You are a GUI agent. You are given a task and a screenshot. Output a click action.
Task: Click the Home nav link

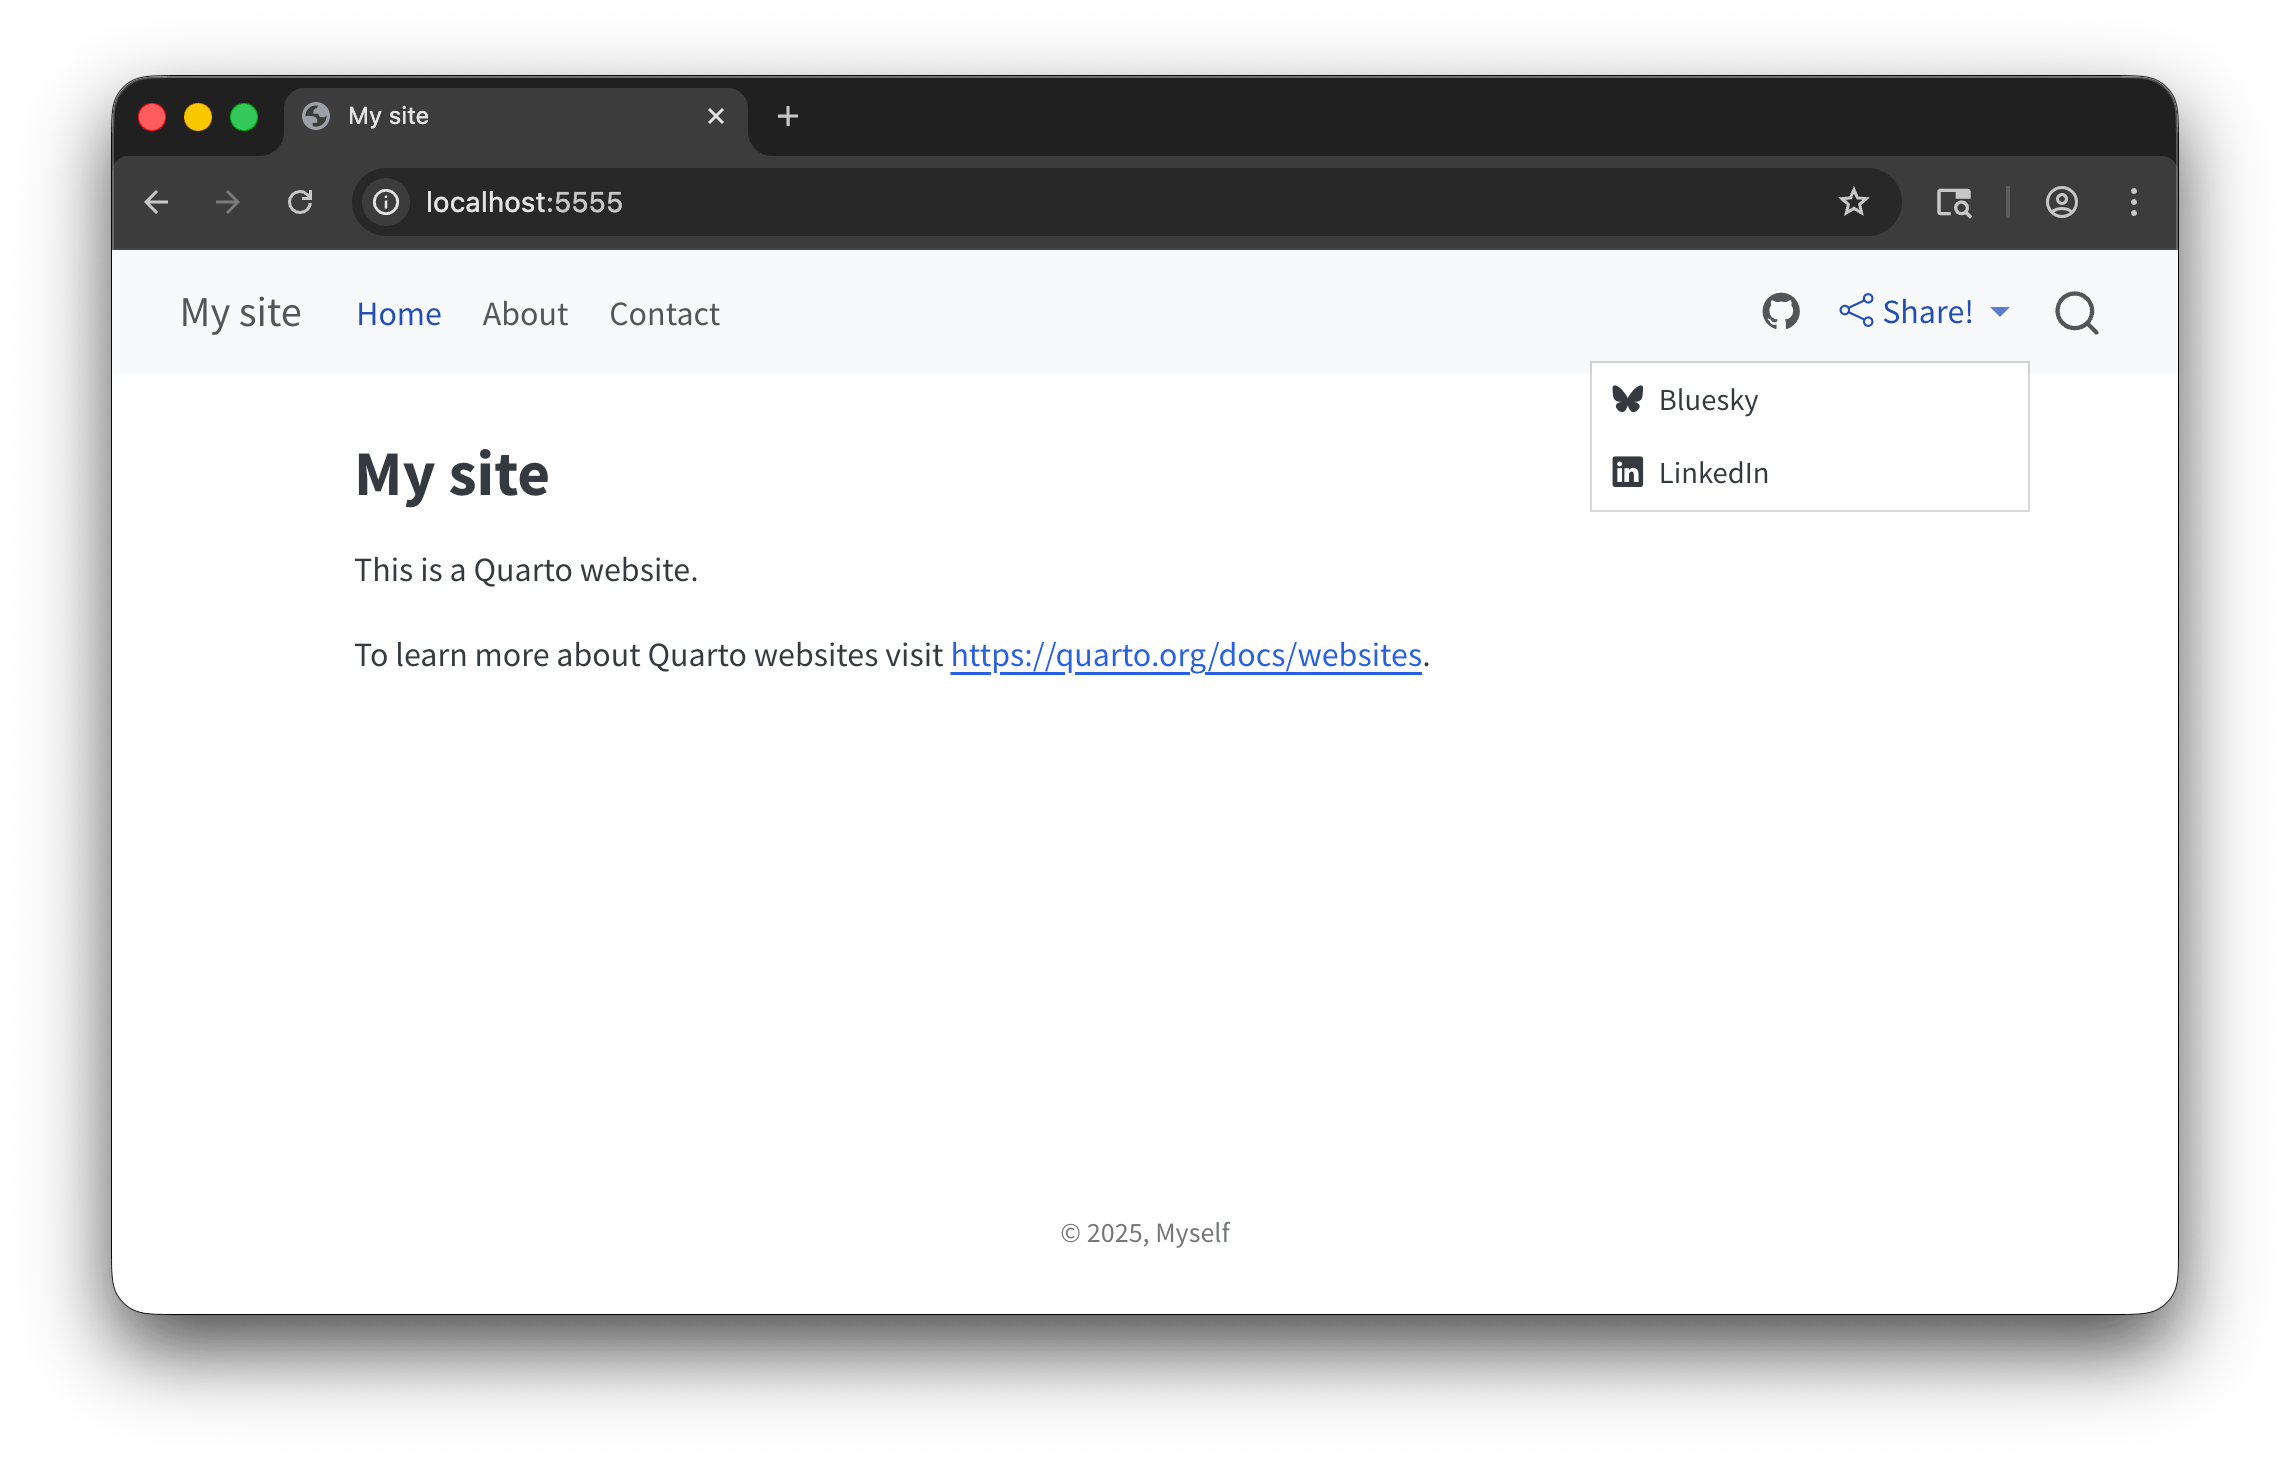pyautogui.click(x=398, y=314)
